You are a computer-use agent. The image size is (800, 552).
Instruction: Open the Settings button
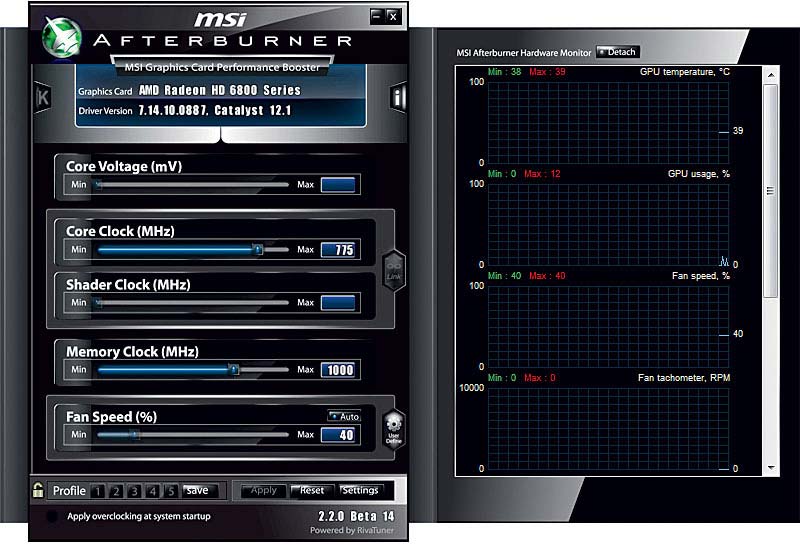(360, 490)
